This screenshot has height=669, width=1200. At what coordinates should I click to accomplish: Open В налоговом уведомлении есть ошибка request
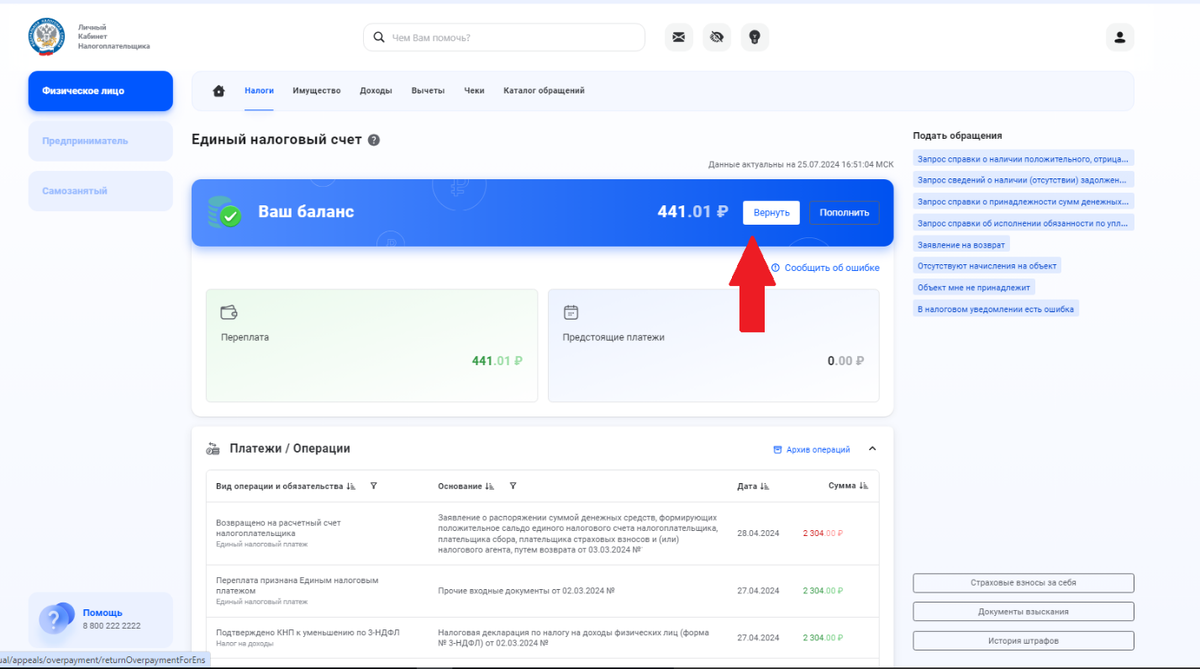click(x=996, y=309)
